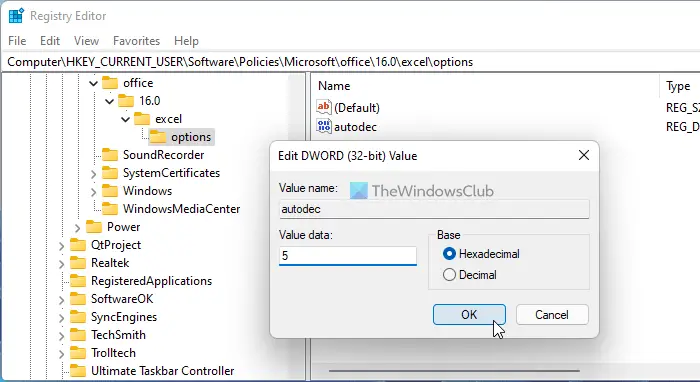Expand the TechSmith key
This screenshot has height=382, width=700.
tap(61, 336)
